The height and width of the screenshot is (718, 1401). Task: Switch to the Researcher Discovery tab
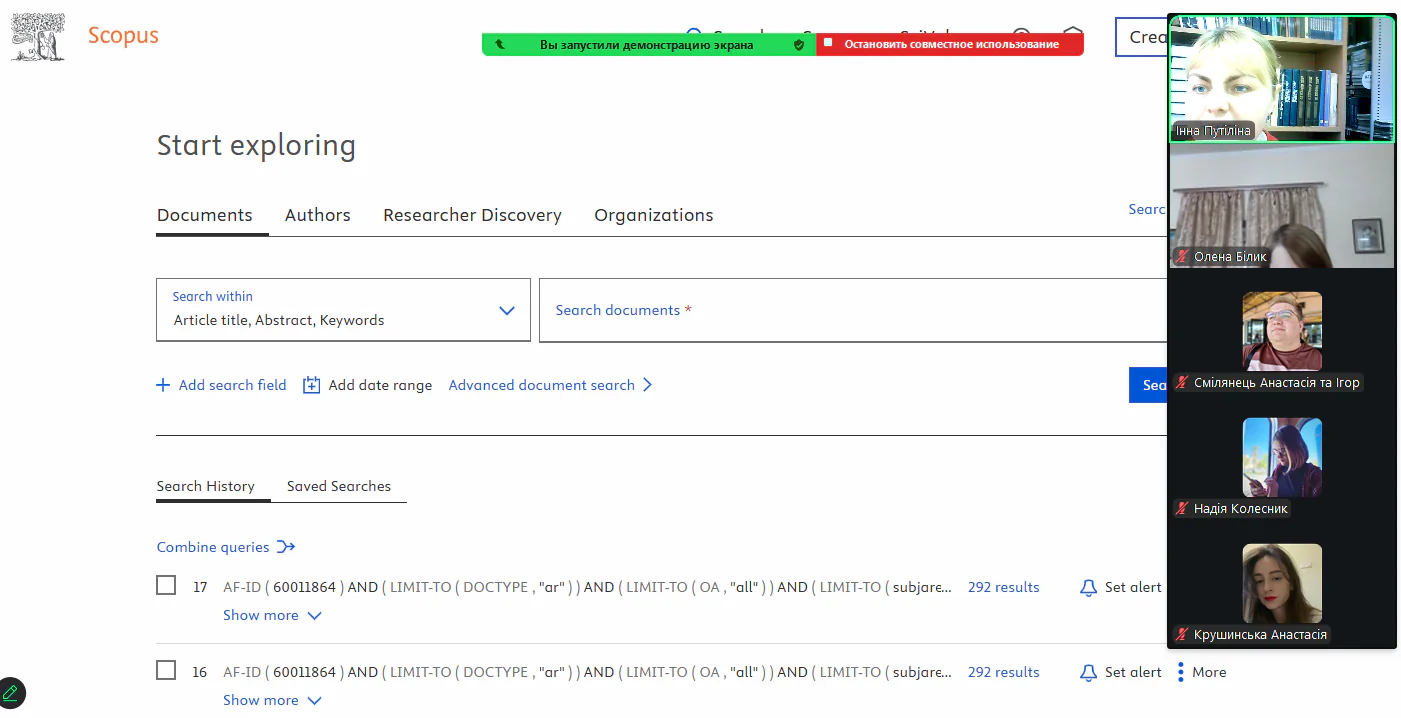pyautogui.click(x=472, y=215)
